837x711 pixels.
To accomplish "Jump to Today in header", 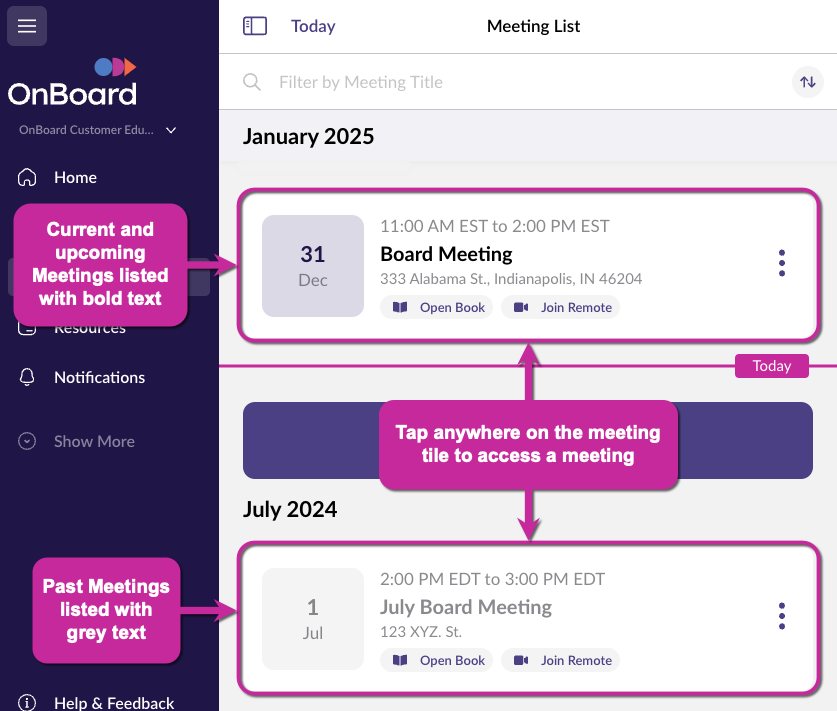I will tap(313, 27).
